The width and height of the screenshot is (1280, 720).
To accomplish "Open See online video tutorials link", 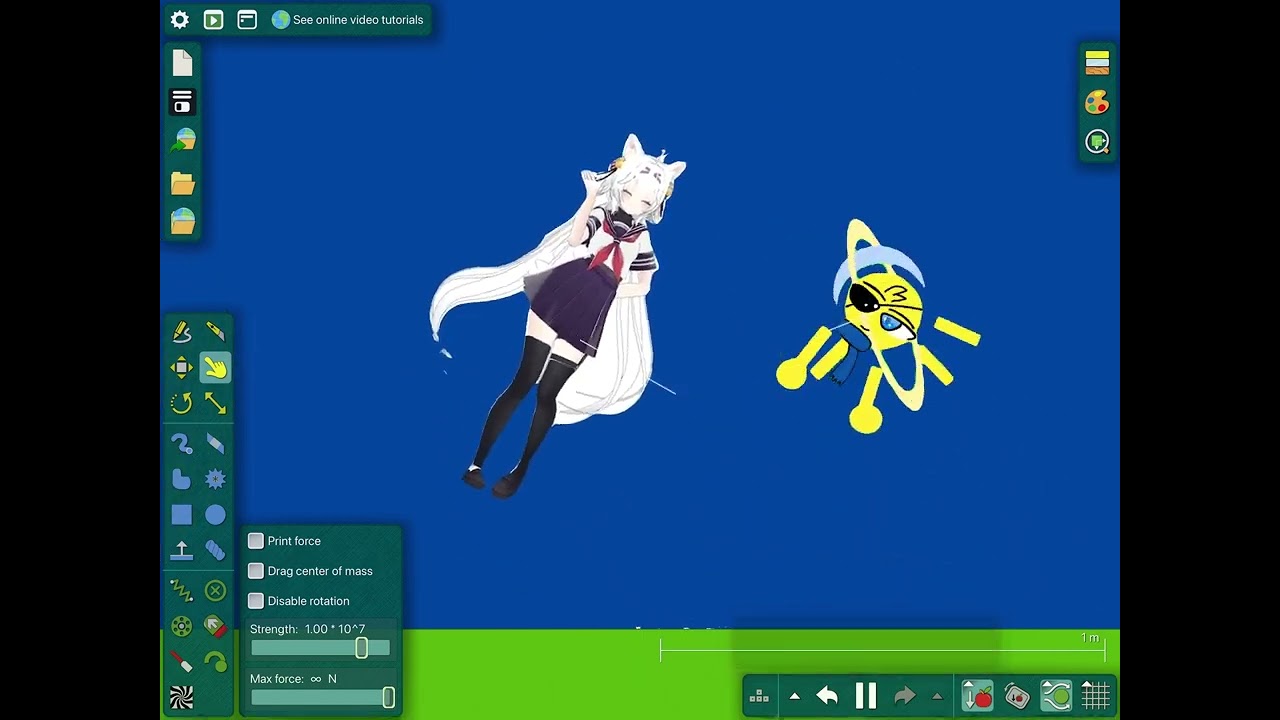I will [x=347, y=20].
